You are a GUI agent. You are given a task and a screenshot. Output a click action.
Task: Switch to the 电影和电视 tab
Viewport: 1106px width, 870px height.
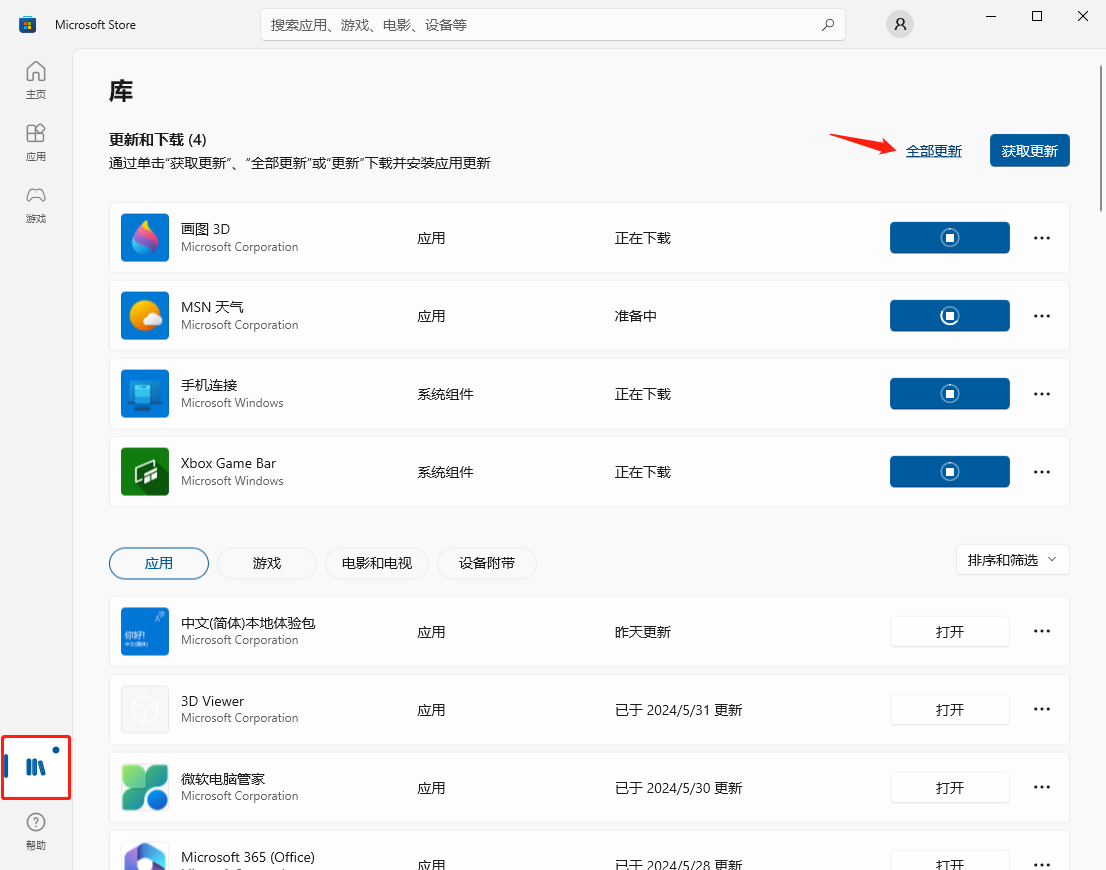(x=376, y=563)
